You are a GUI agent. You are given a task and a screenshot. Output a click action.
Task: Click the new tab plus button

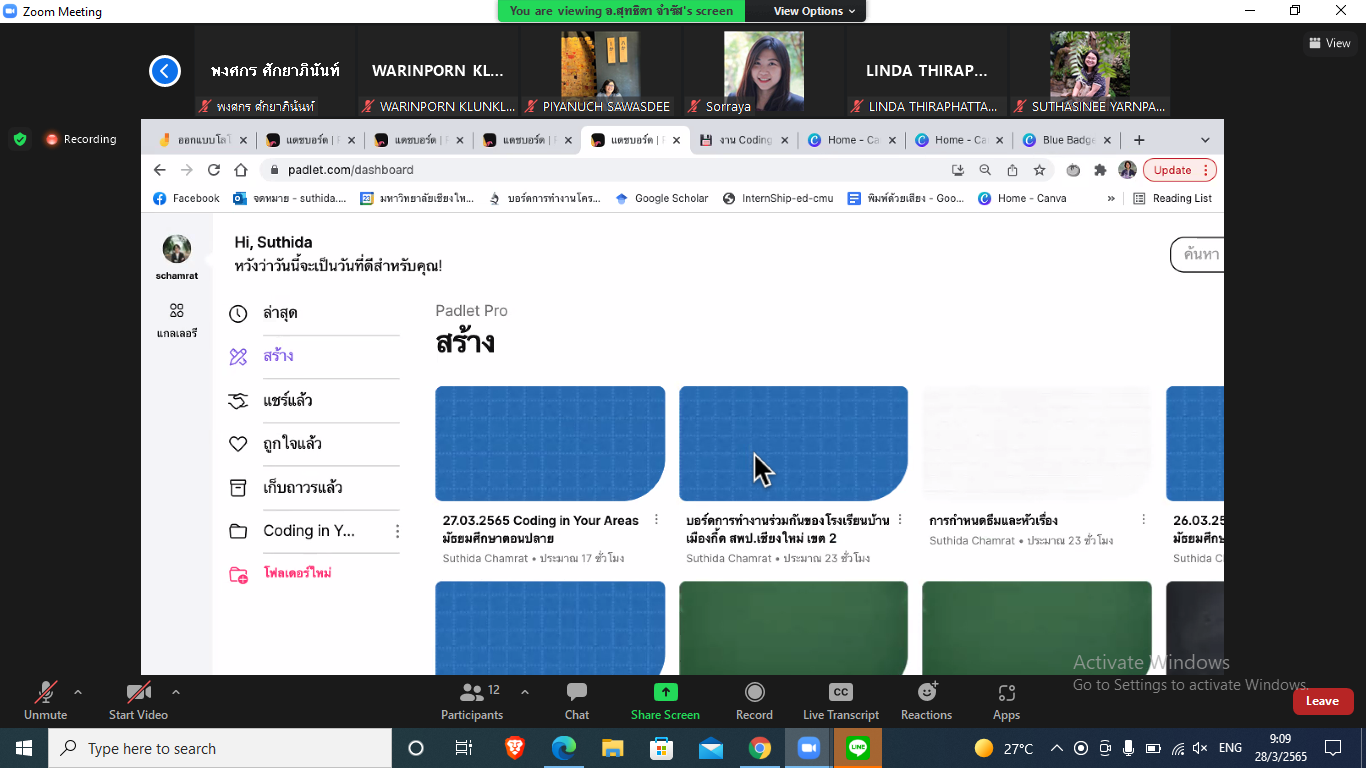tap(1139, 140)
